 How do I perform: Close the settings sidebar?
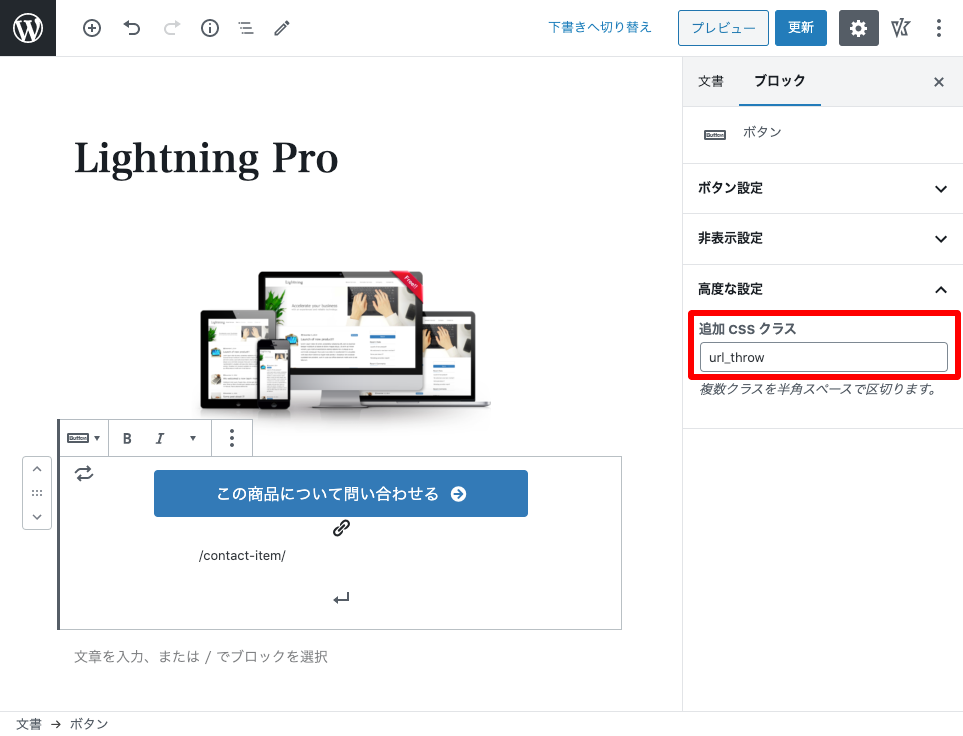(938, 82)
